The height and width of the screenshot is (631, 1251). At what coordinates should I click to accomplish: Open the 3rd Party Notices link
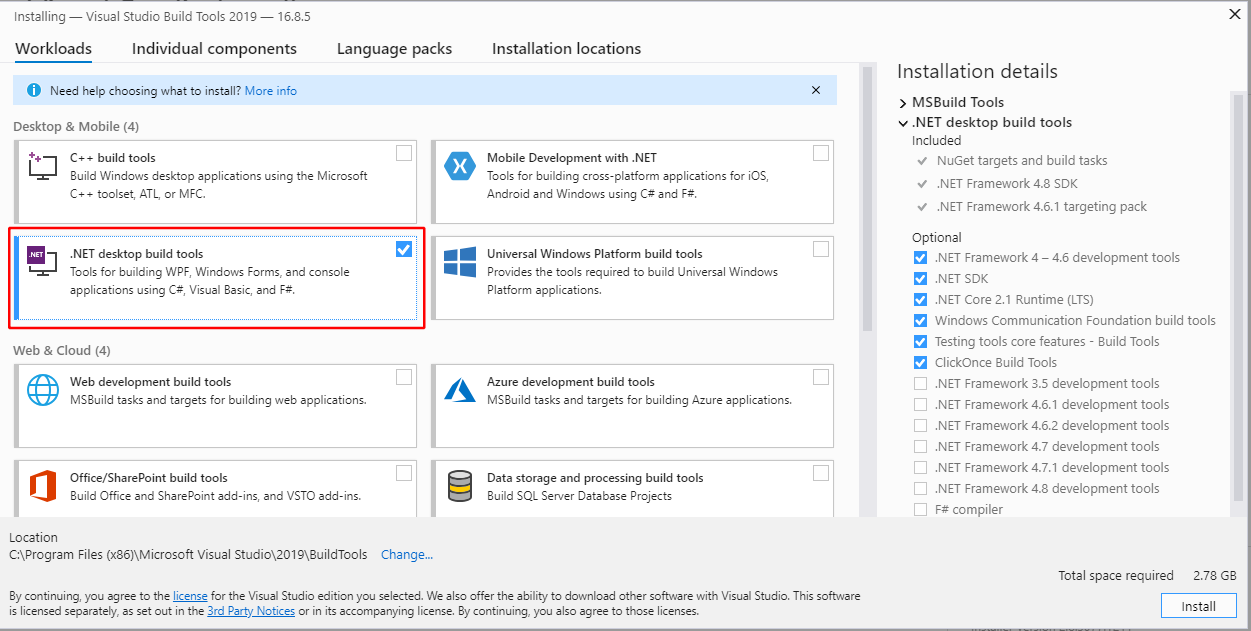click(x=250, y=611)
